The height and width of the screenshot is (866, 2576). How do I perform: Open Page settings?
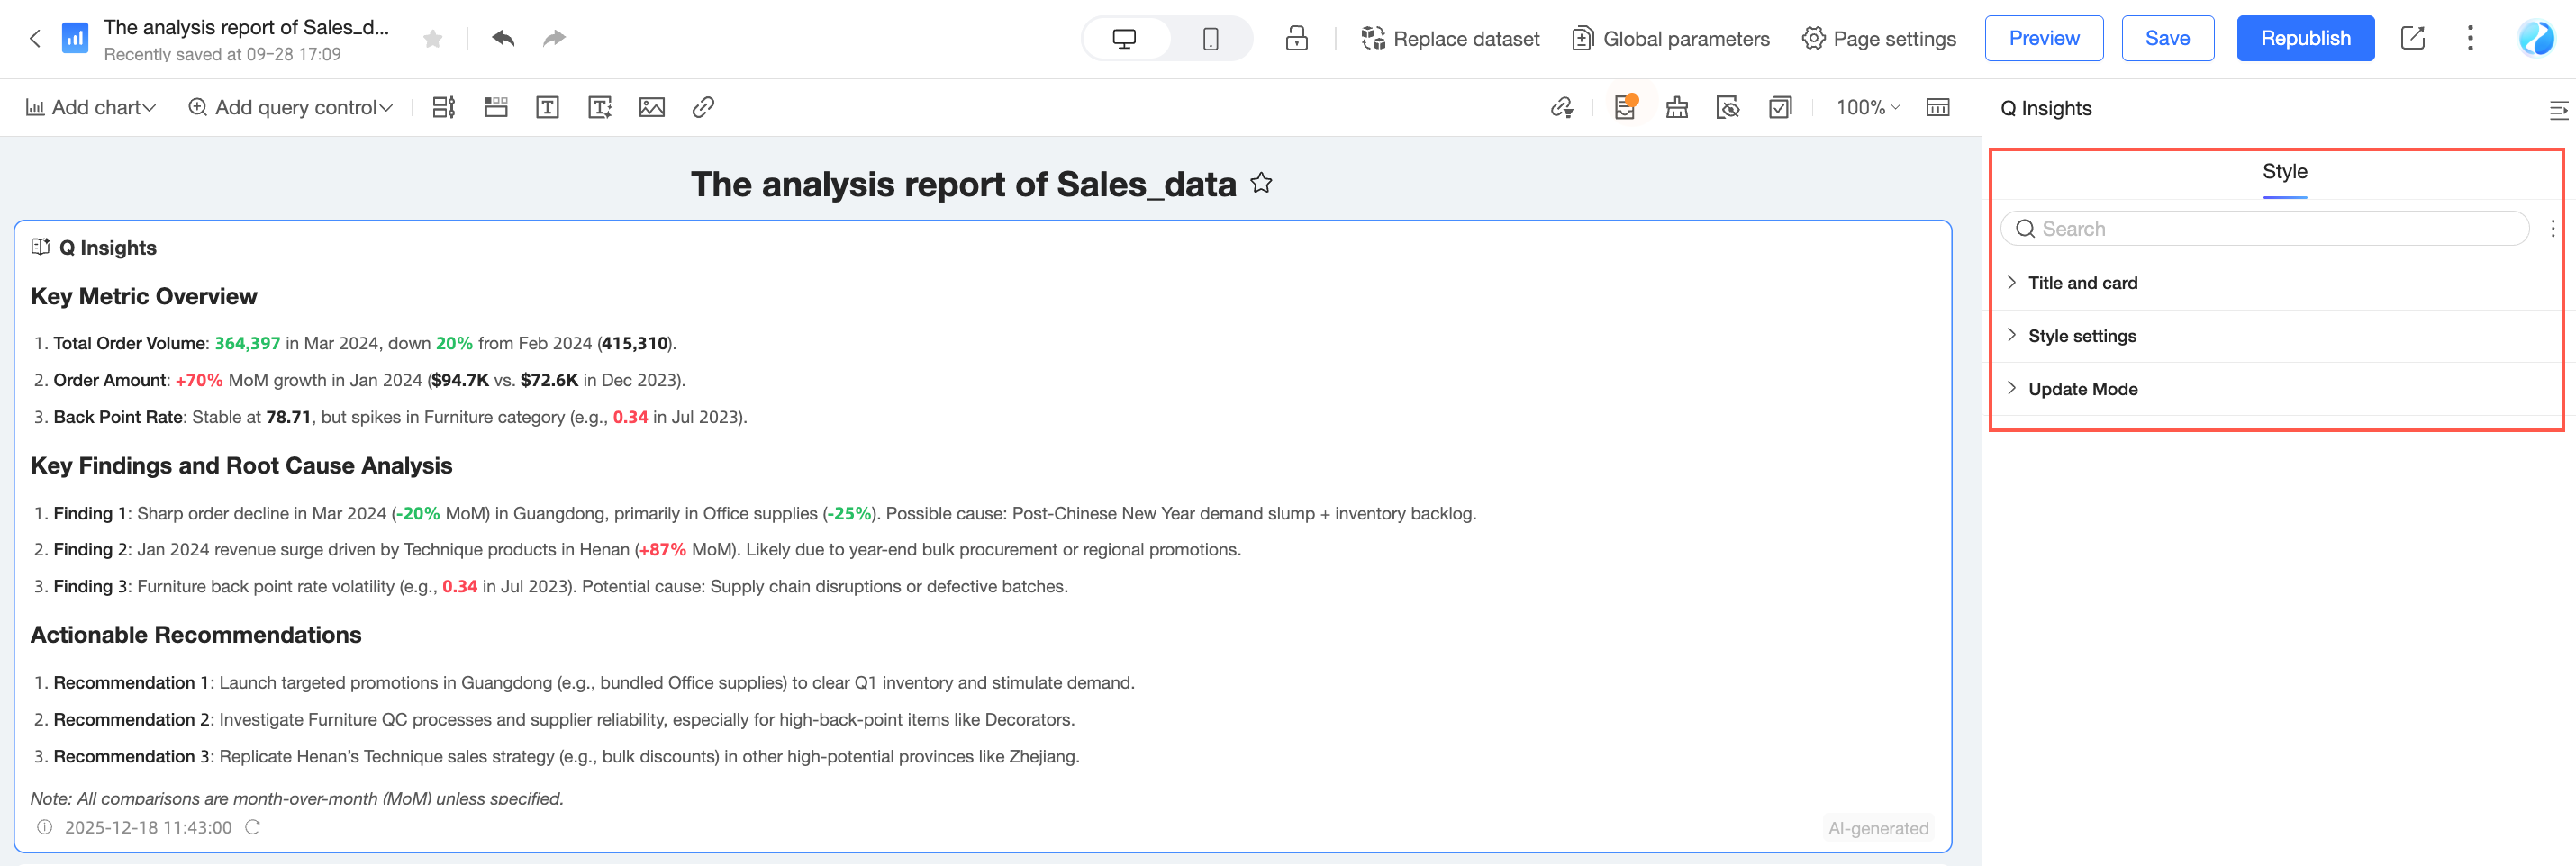pyautogui.click(x=1879, y=38)
